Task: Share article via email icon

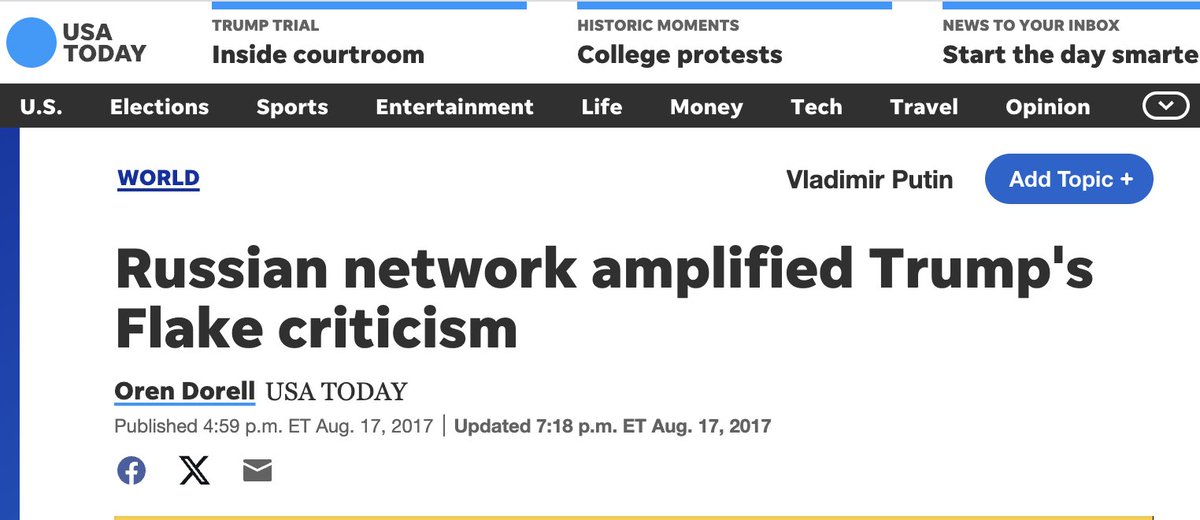Action: pos(257,470)
